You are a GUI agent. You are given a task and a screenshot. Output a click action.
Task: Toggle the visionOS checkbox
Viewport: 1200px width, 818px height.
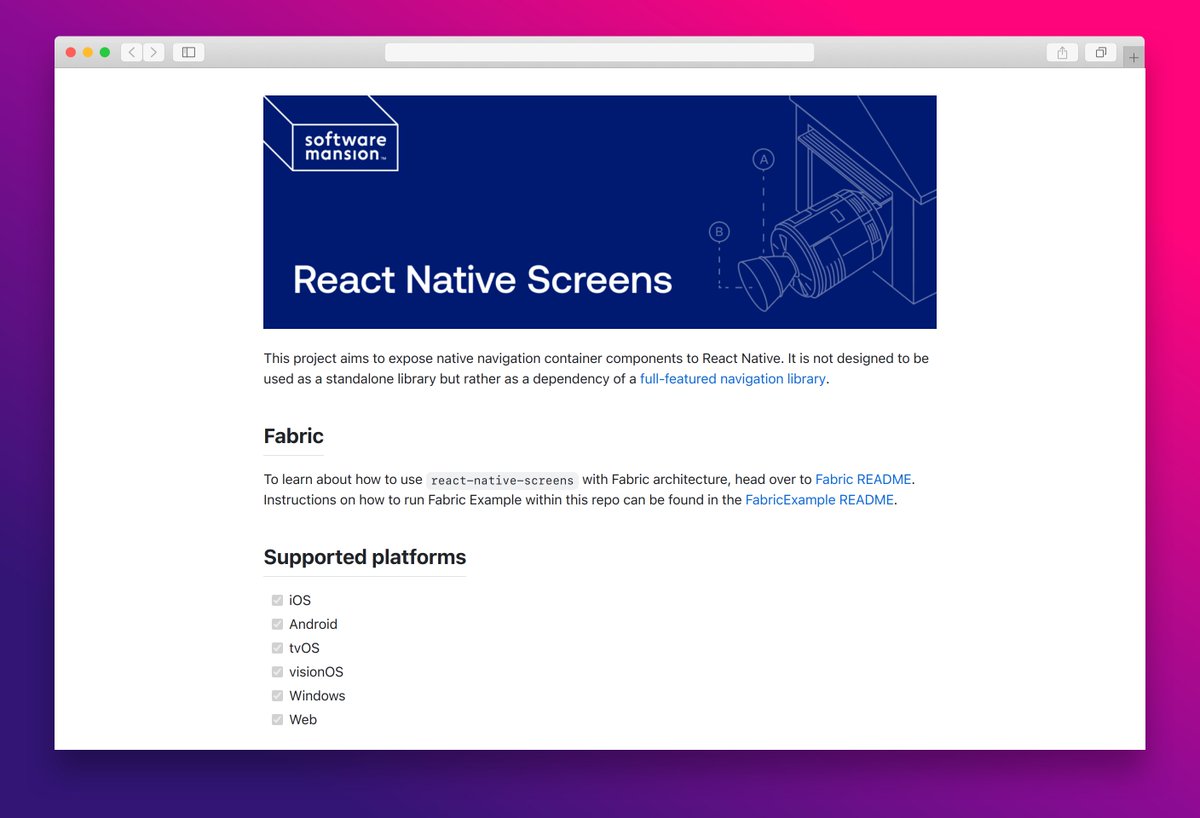277,672
